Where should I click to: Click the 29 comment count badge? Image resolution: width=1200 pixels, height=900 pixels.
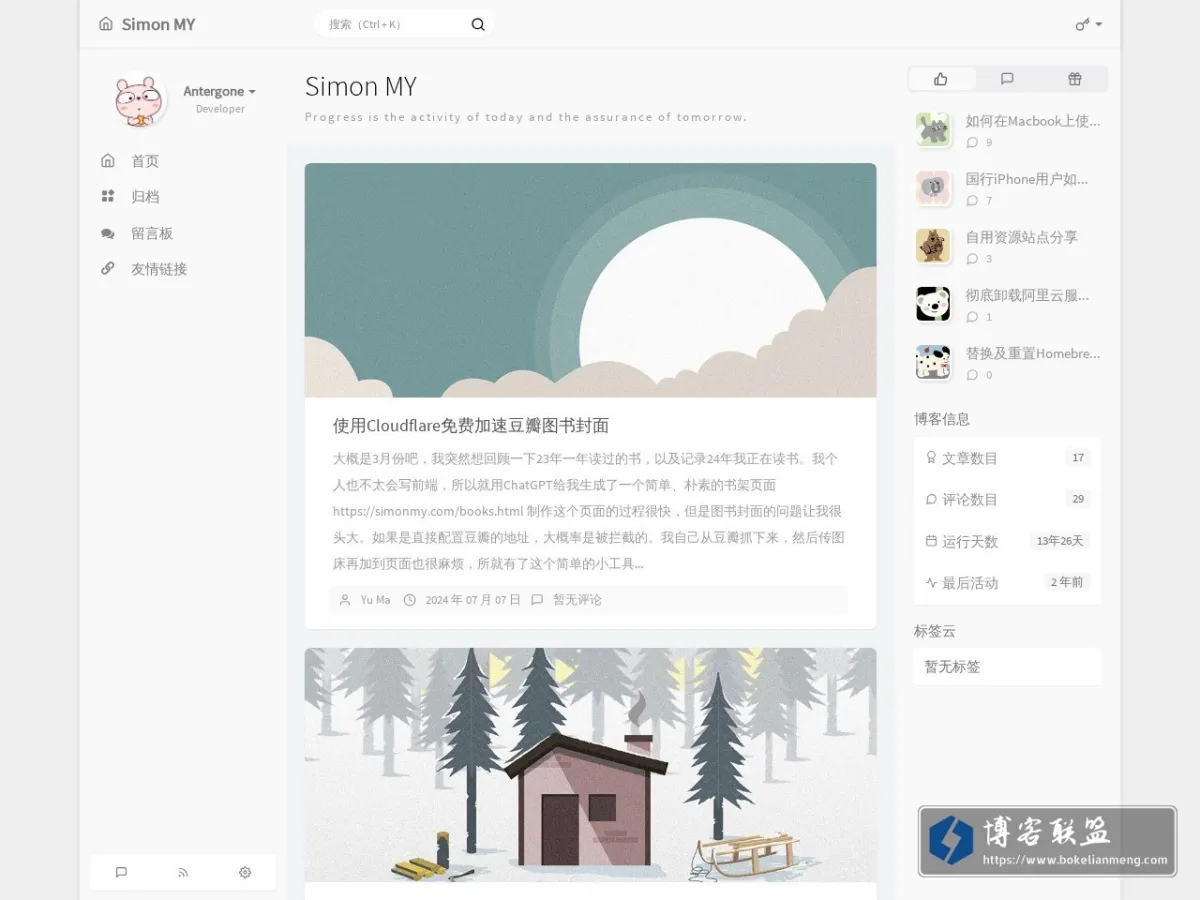click(1078, 499)
